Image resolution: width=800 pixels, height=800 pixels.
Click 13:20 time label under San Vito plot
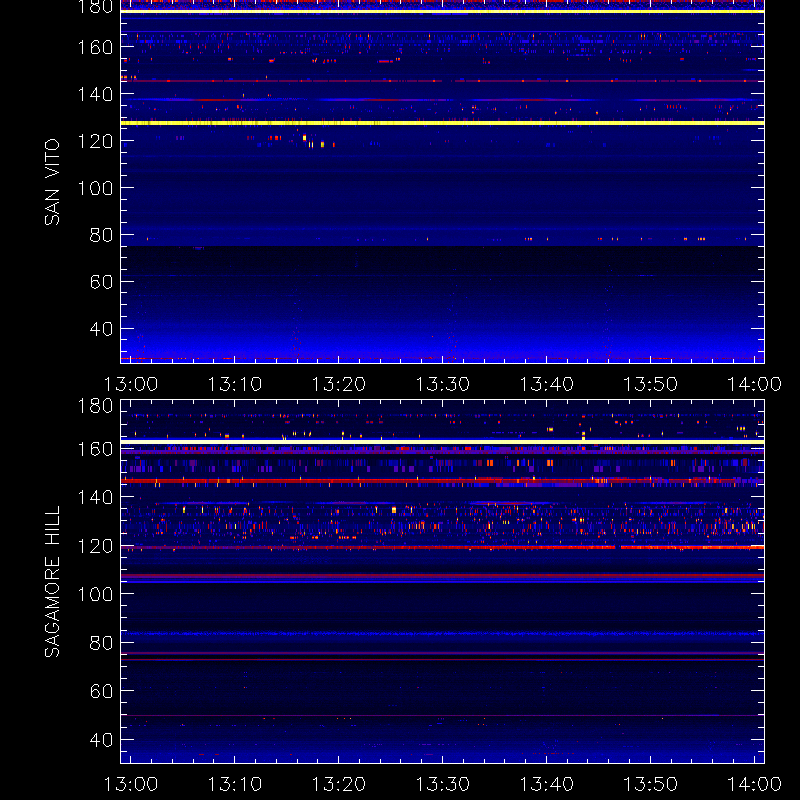click(339, 384)
